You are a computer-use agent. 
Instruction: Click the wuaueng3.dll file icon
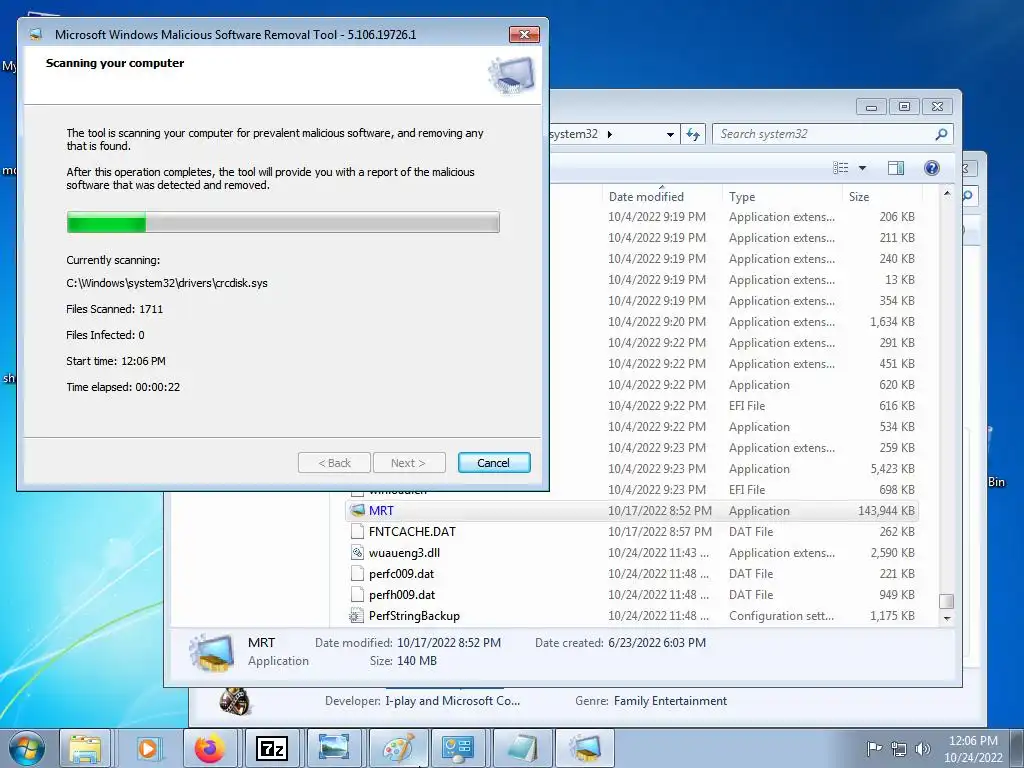coord(357,552)
